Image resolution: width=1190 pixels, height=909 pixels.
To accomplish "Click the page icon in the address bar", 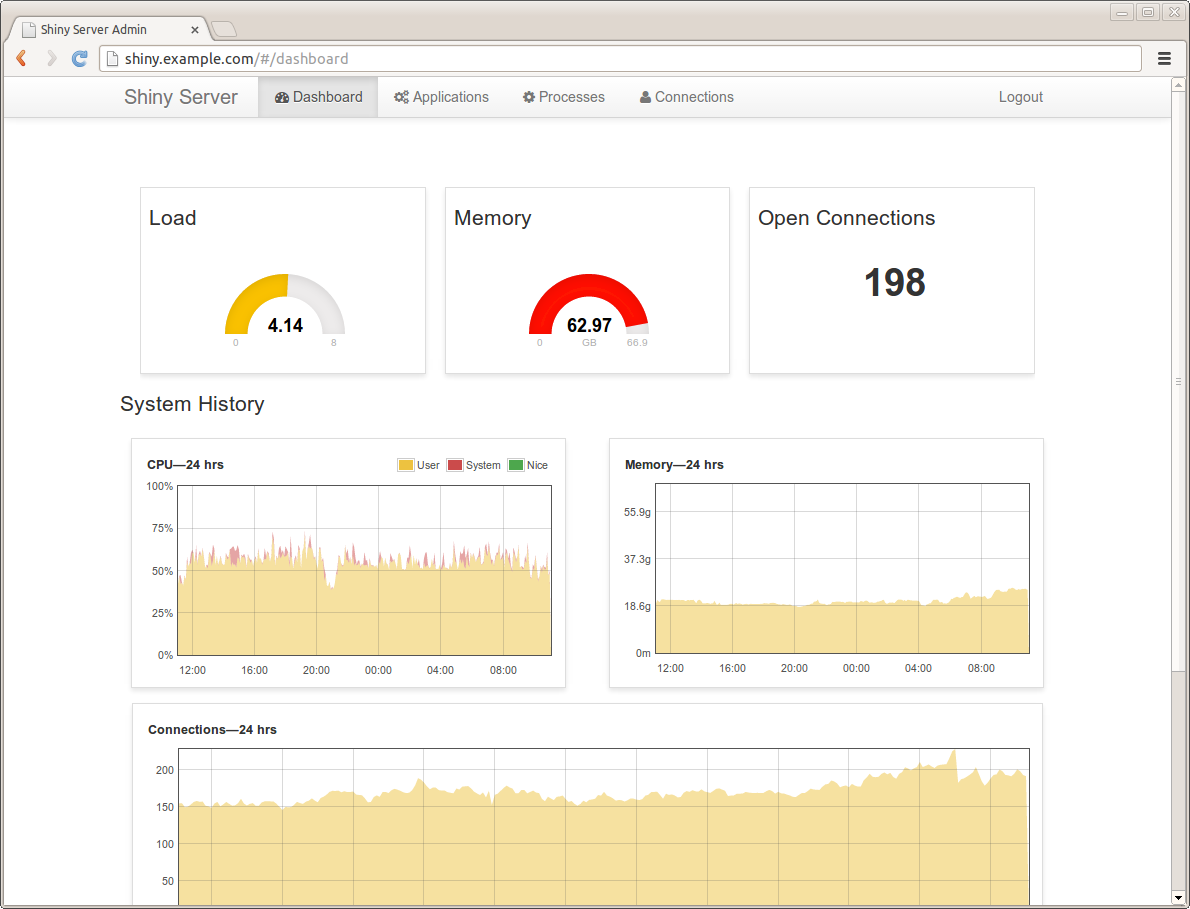I will click(112, 58).
